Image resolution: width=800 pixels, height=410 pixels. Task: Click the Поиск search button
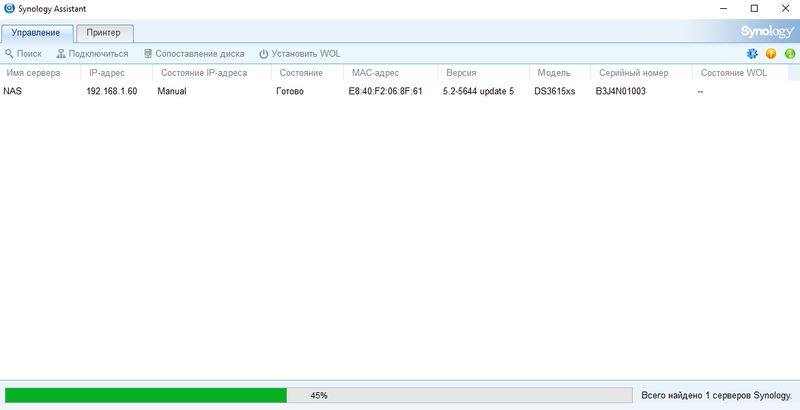tap(23, 54)
